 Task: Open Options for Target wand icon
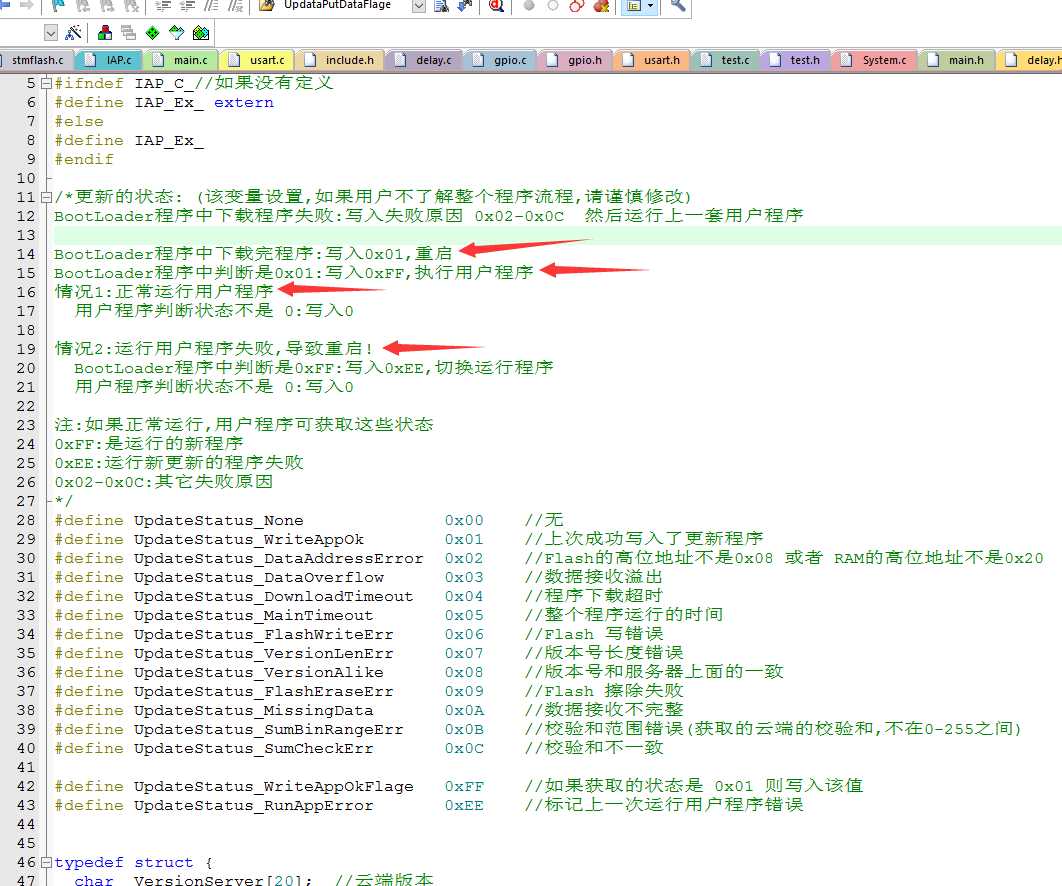coord(74,33)
